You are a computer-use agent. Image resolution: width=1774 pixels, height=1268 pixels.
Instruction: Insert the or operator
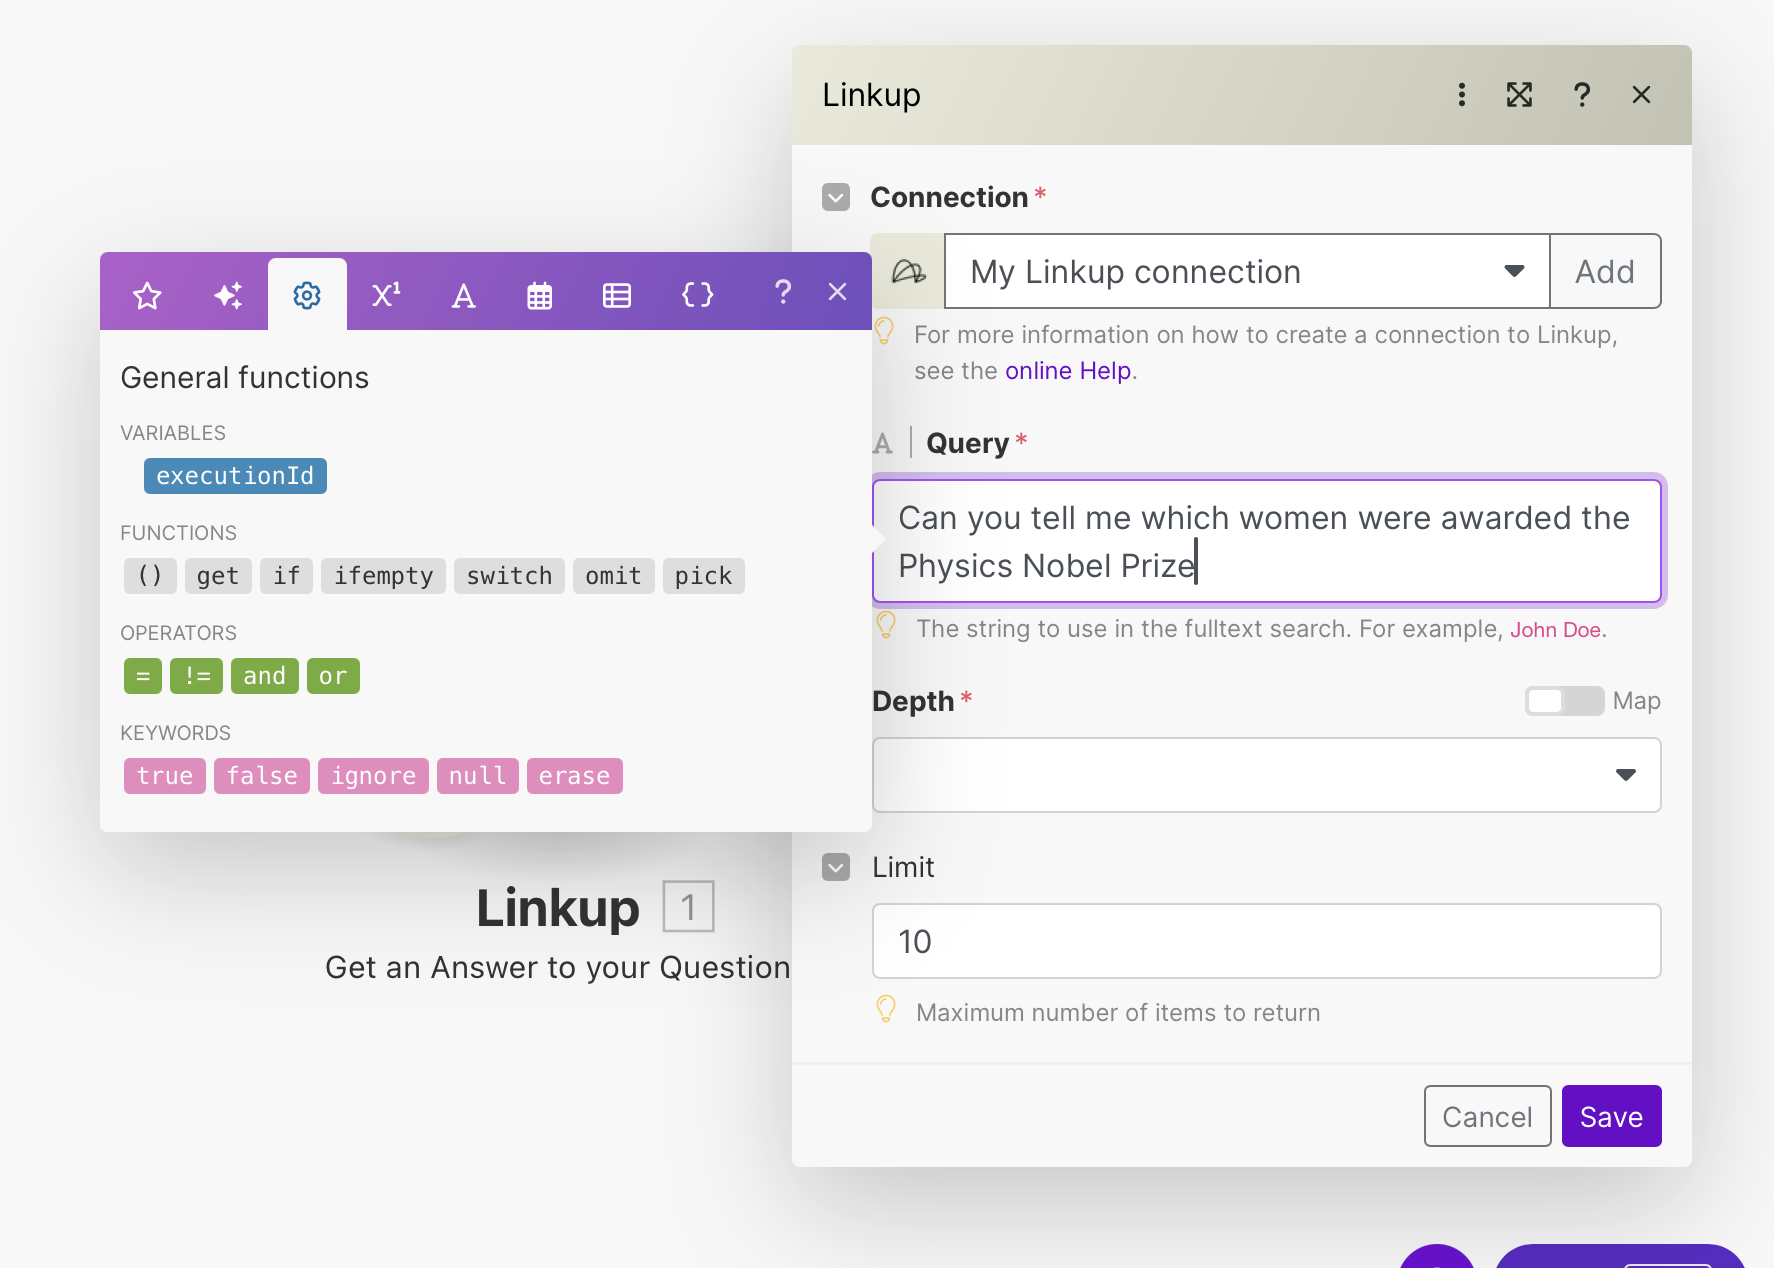[x=333, y=676]
